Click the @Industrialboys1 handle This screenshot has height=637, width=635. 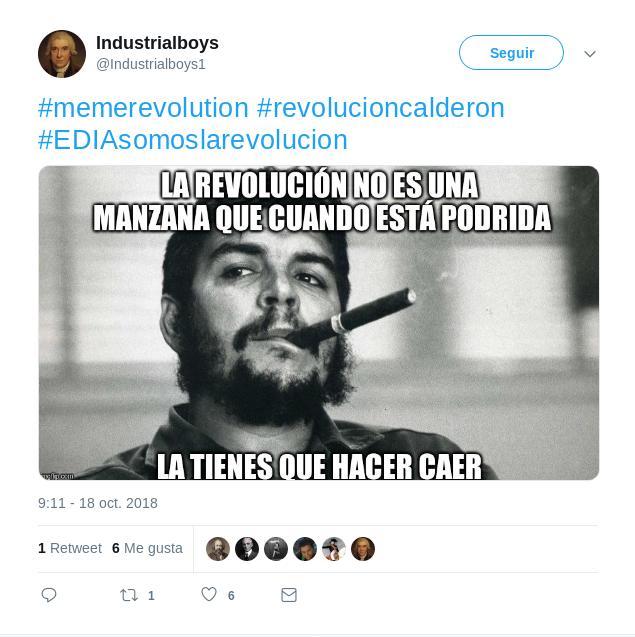tap(151, 64)
